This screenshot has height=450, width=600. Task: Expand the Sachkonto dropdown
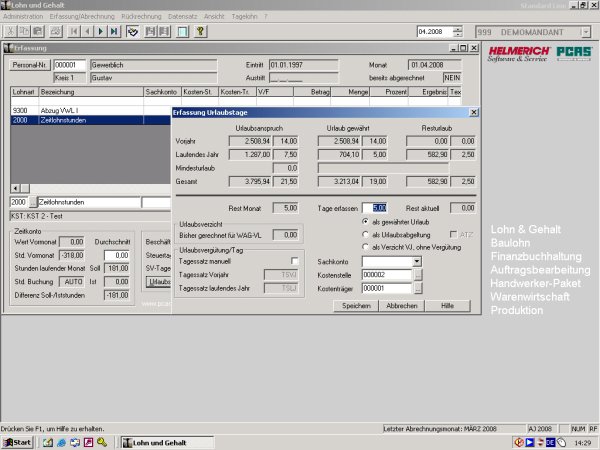click(x=417, y=261)
